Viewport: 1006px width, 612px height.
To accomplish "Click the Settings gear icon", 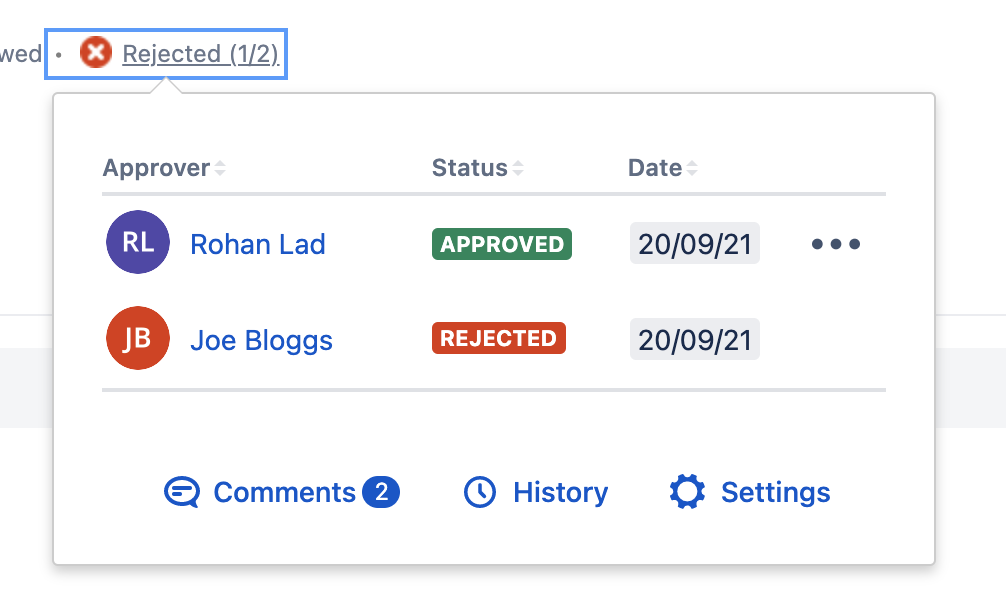I will (688, 493).
